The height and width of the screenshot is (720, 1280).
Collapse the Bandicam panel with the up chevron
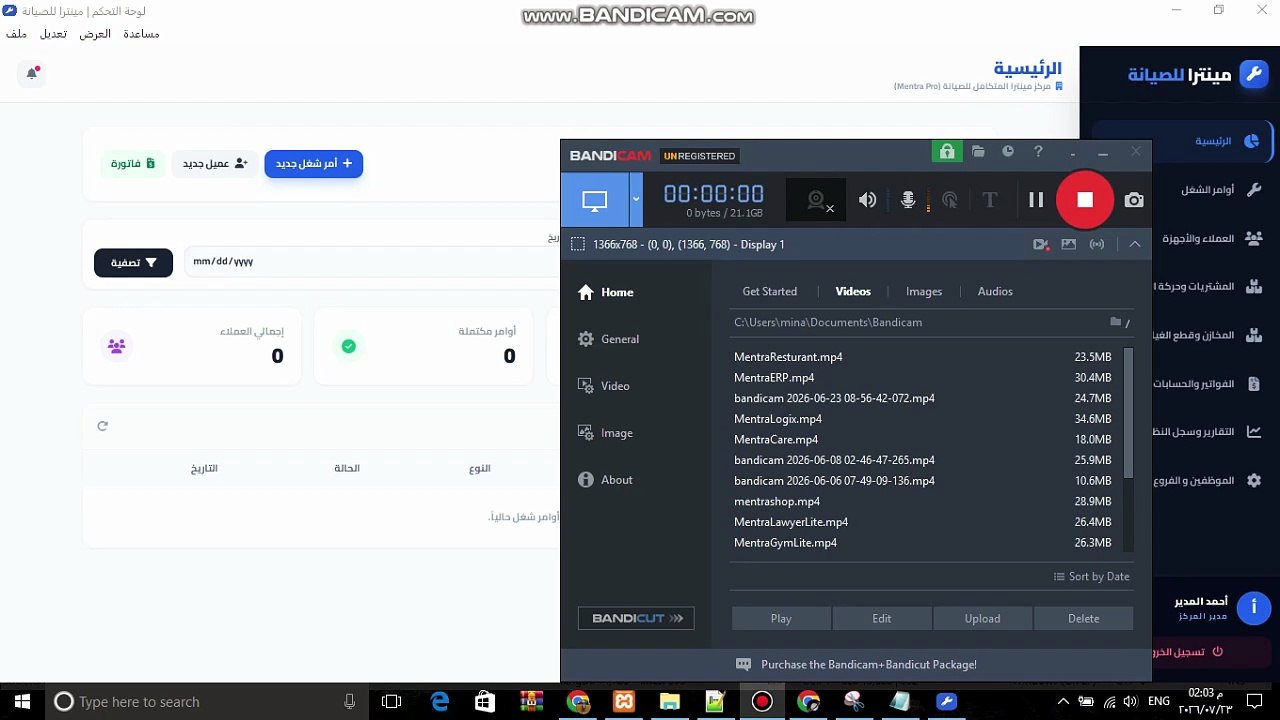pos(1135,244)
